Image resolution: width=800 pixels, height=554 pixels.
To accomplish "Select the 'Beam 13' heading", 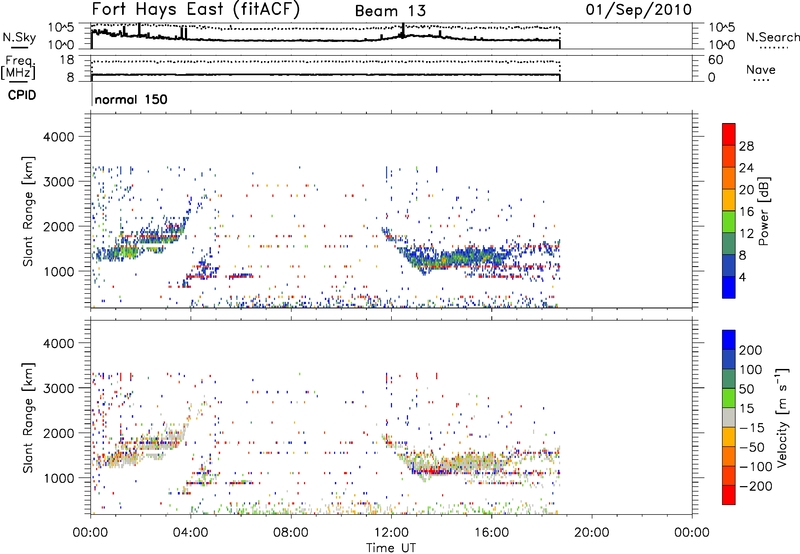I will tap(390, 11).
